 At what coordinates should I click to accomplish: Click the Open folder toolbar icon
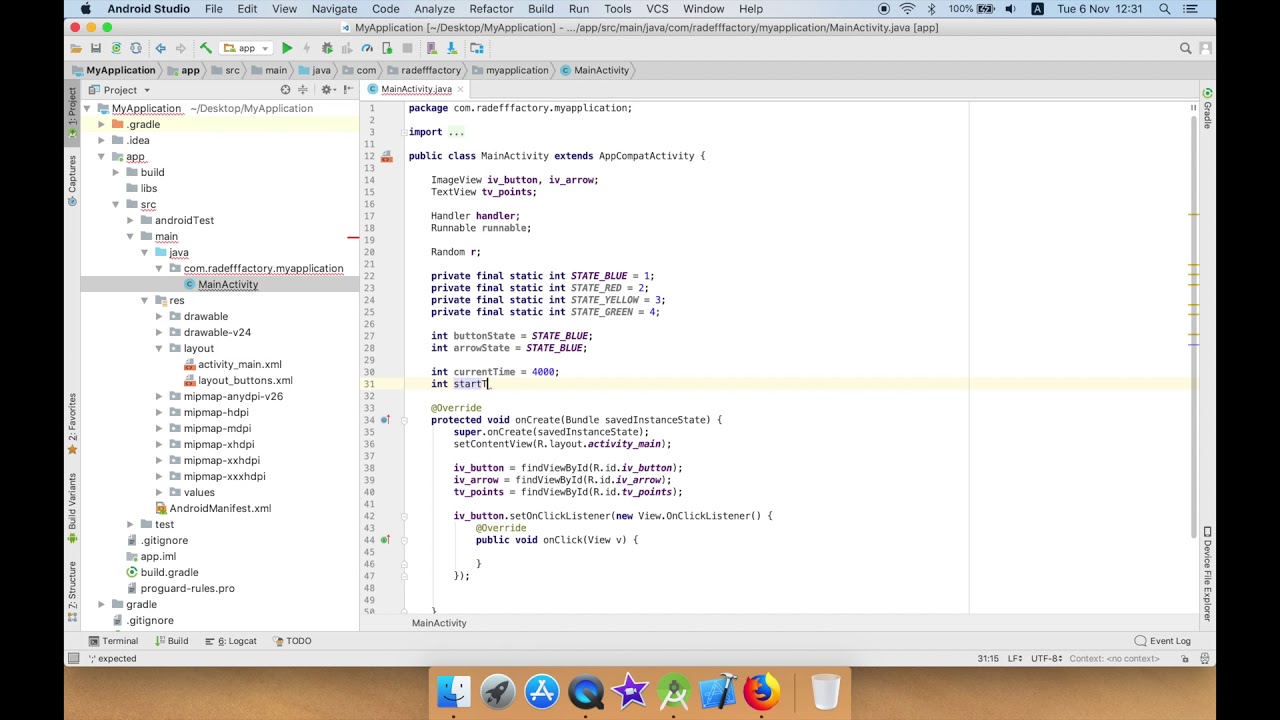point(76,48)
